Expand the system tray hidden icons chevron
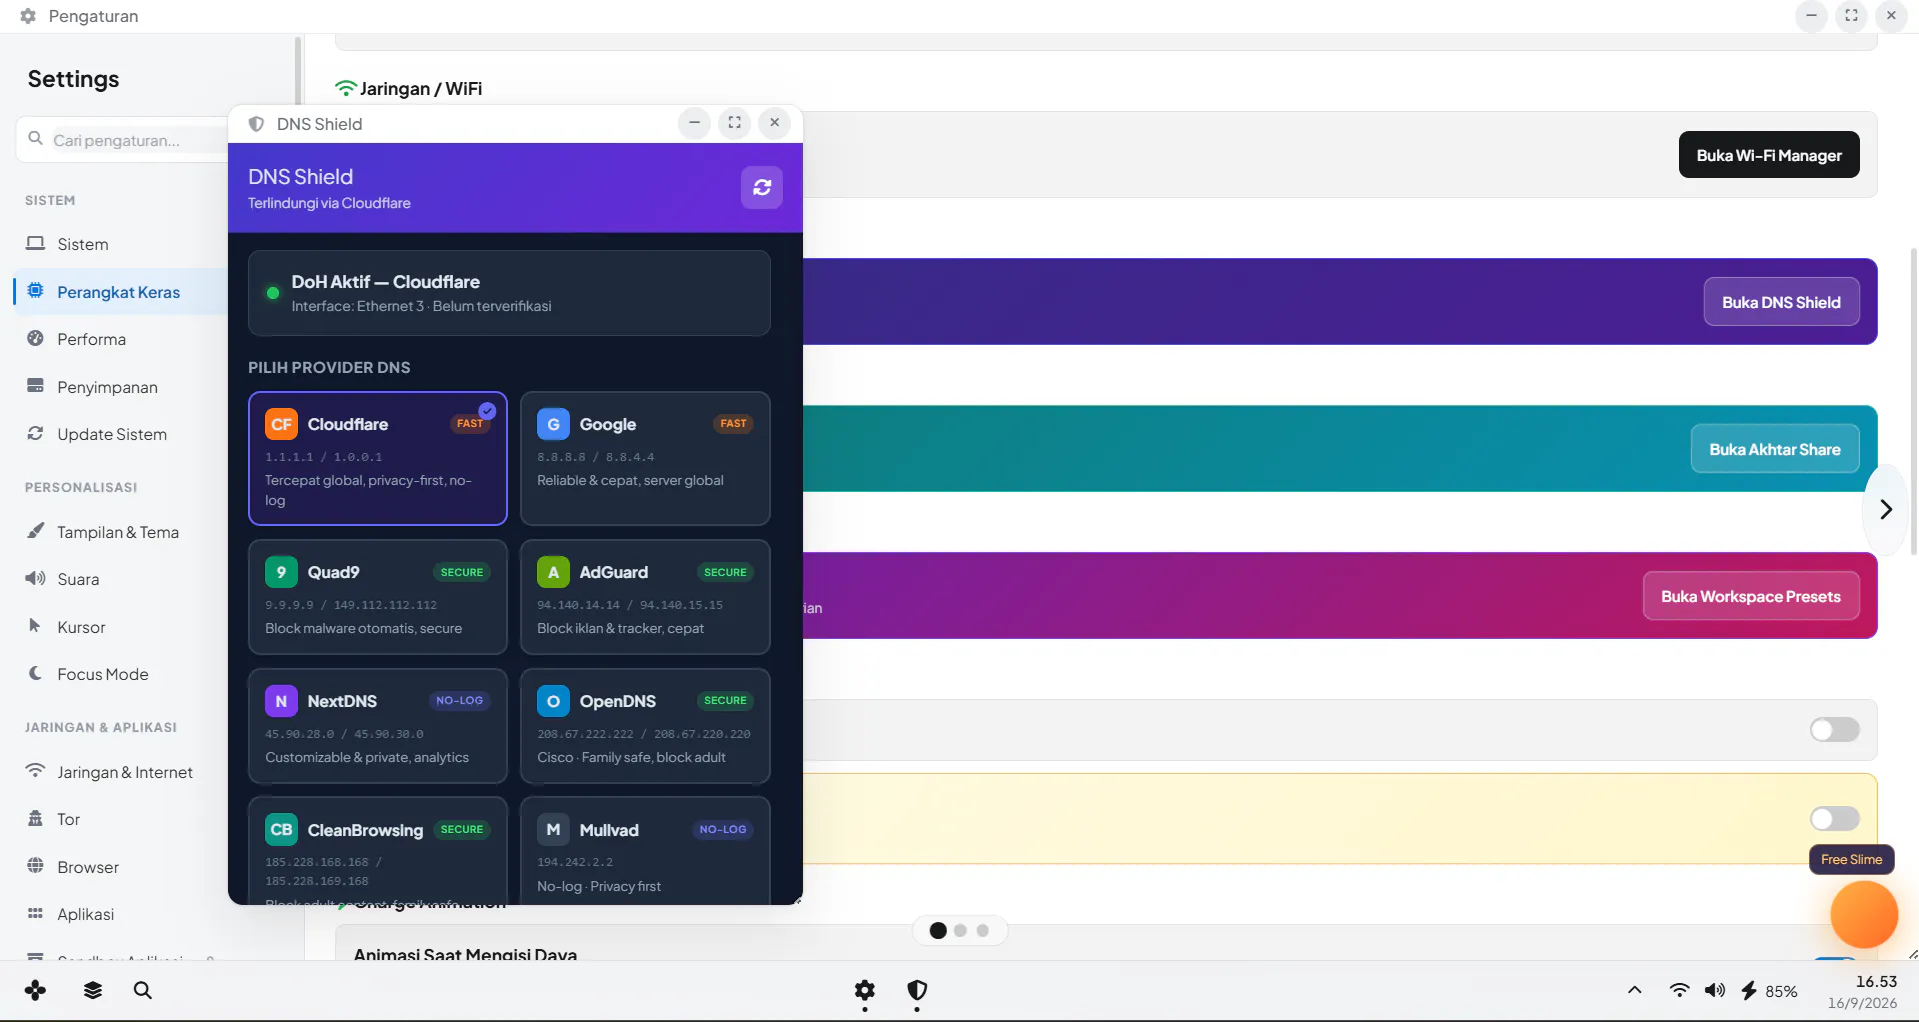 pyautogui.click(x=1635, y=990)
